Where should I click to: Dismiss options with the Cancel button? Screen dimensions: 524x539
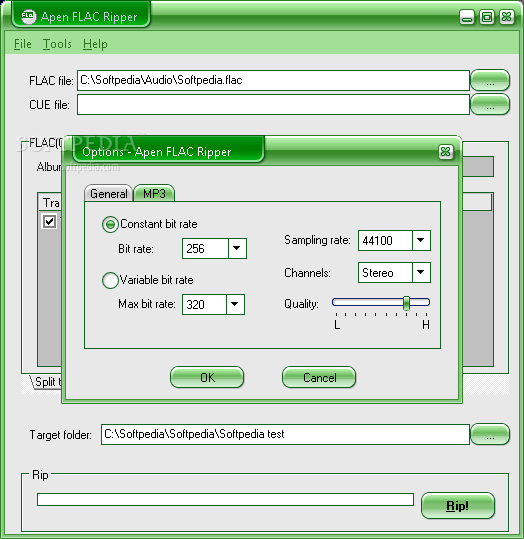[x=319, y=377]
